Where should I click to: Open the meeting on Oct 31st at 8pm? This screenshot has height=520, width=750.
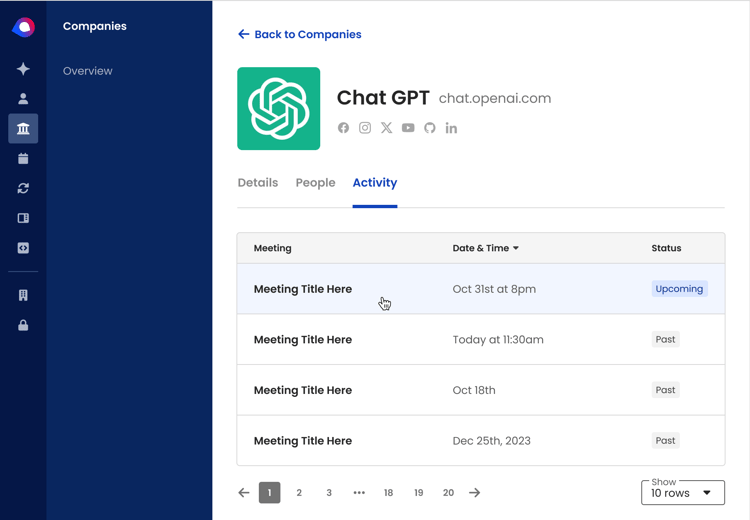481,289
